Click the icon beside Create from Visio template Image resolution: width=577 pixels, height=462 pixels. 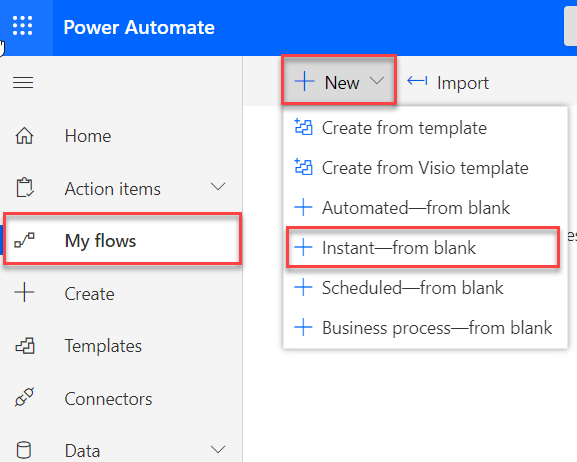[x=304, y=167]
